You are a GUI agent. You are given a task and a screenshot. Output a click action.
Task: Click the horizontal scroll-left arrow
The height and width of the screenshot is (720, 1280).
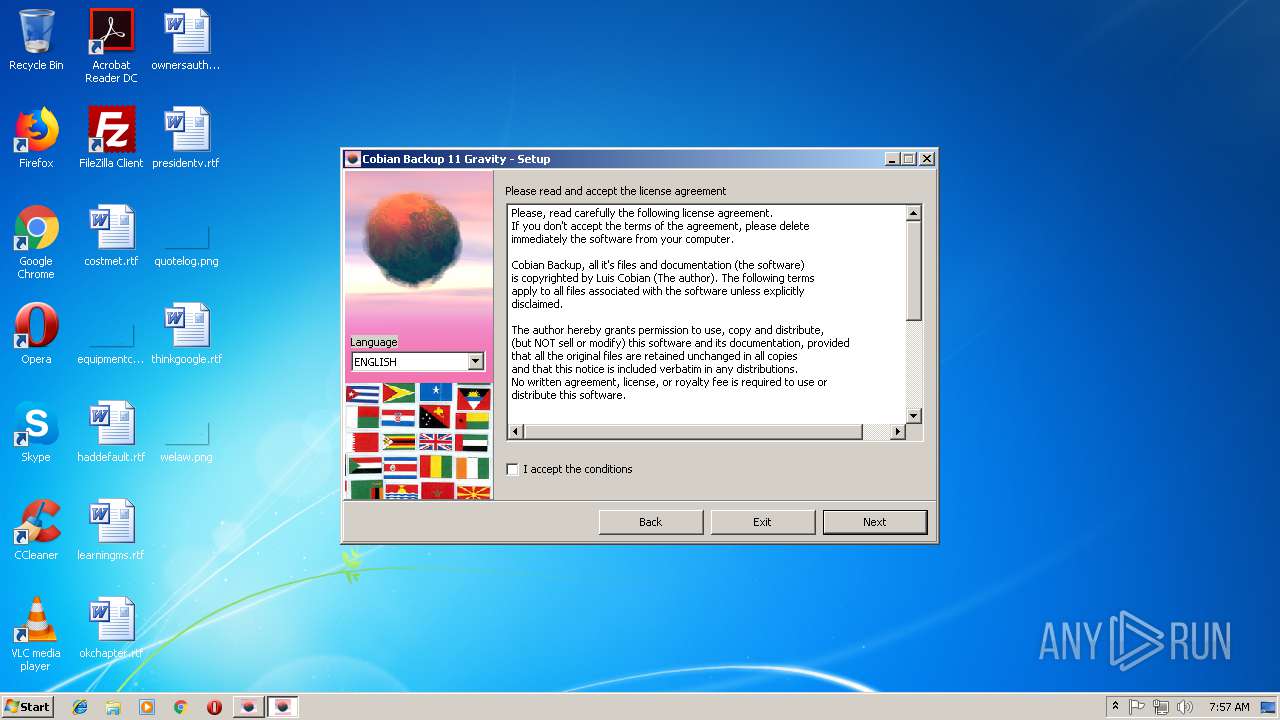coord(516,432)
